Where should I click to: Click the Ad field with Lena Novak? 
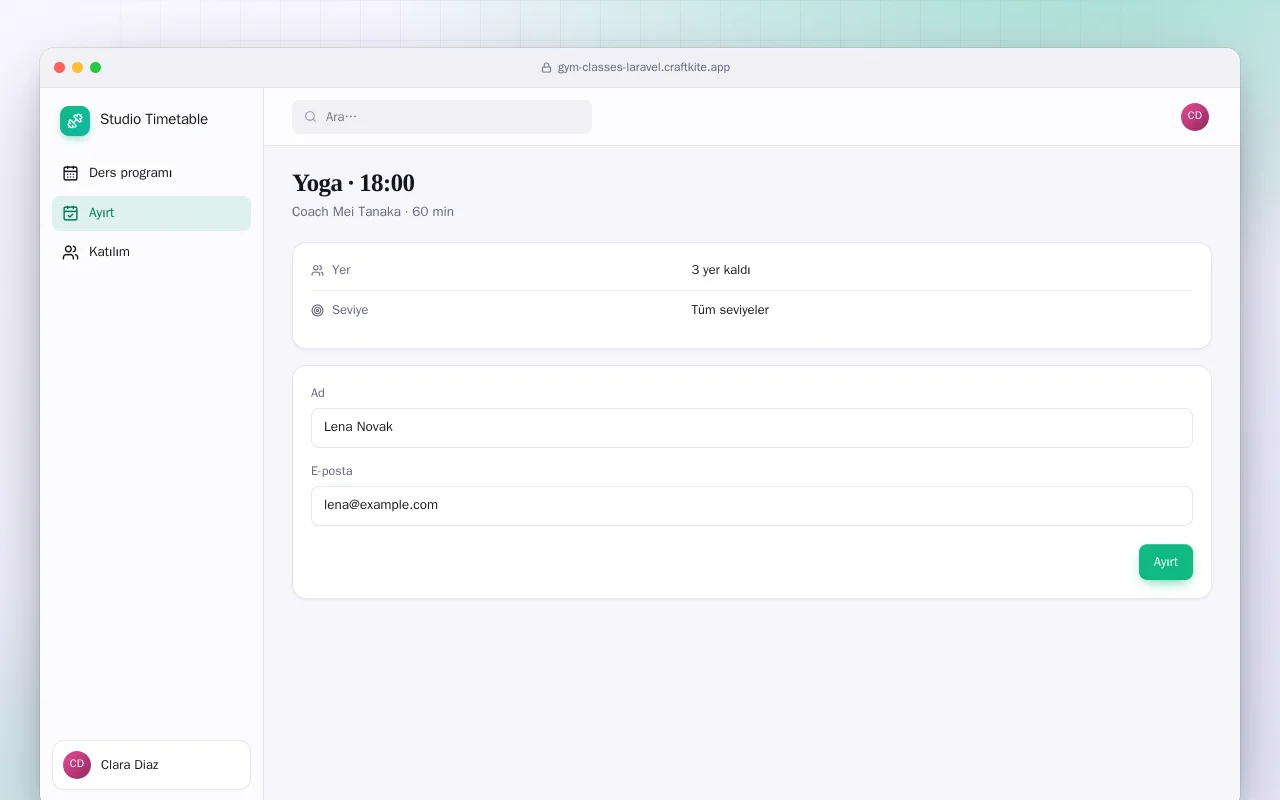click(x=752, y=428)
